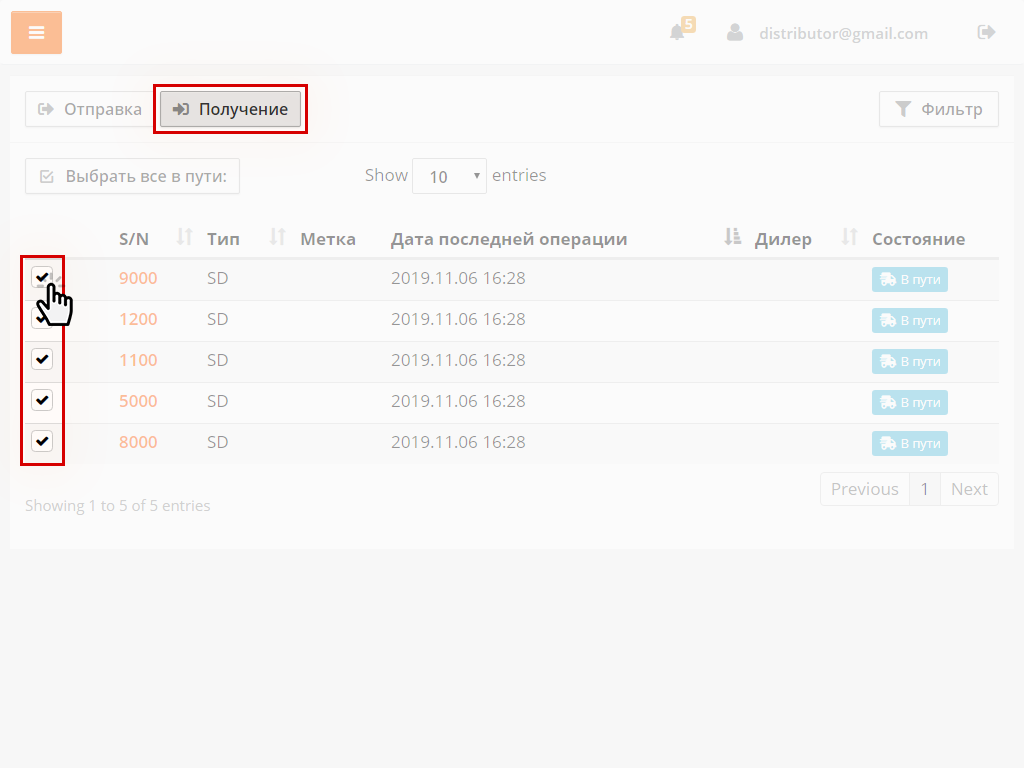Click the В пути status badge for 9000
Image resolution: width=1024 pixels, height=768 pixels.
point(909,279)
